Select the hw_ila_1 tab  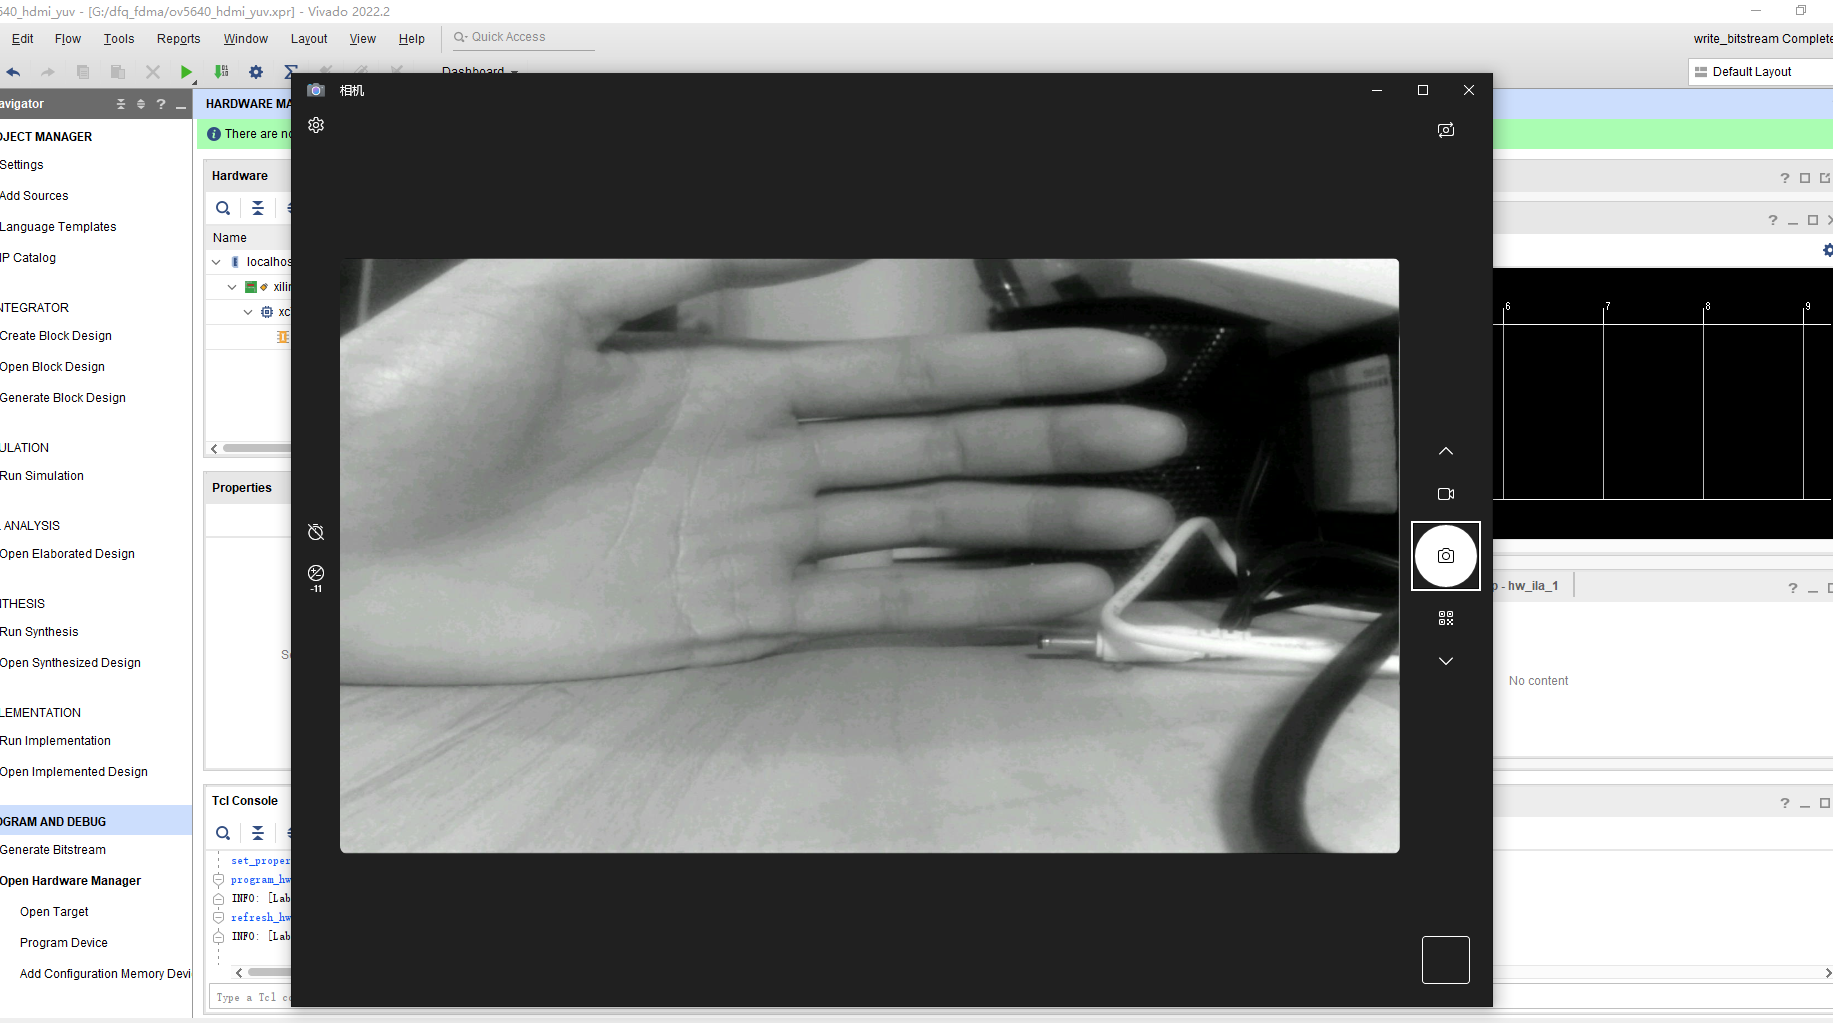click(x=1530, y=586)
